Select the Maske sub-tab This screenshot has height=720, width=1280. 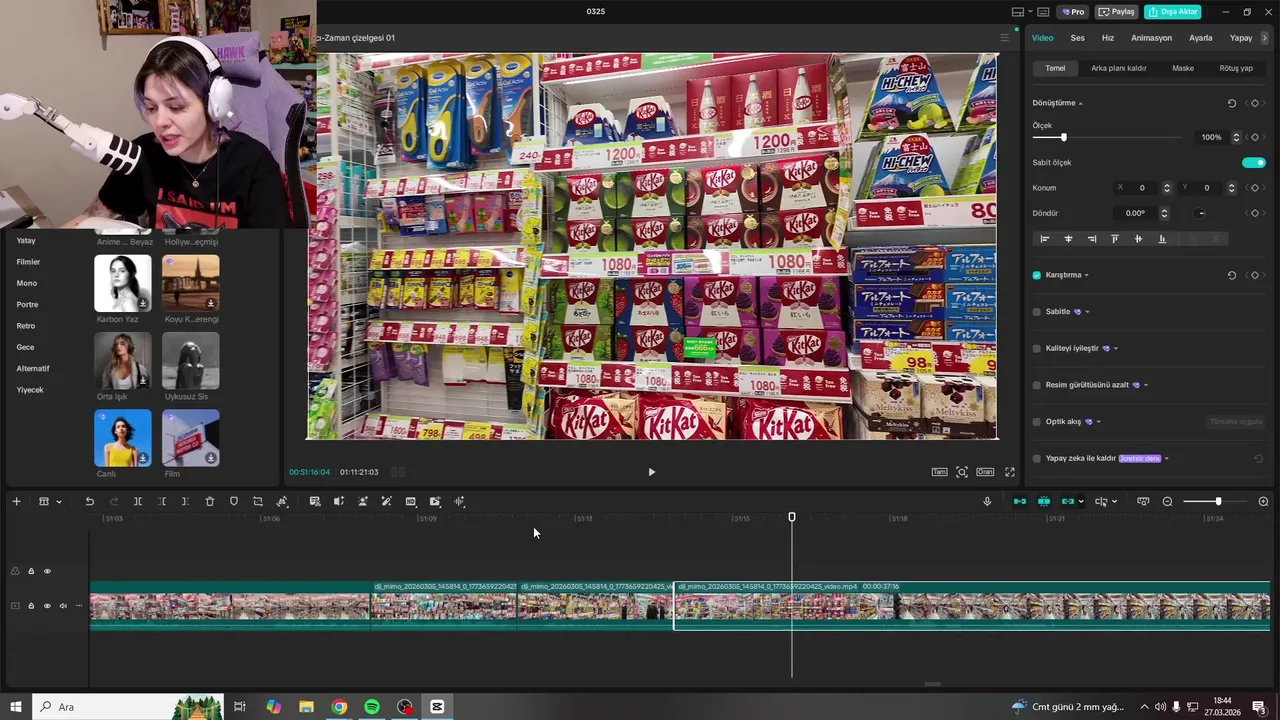(x=1183, y=68)
